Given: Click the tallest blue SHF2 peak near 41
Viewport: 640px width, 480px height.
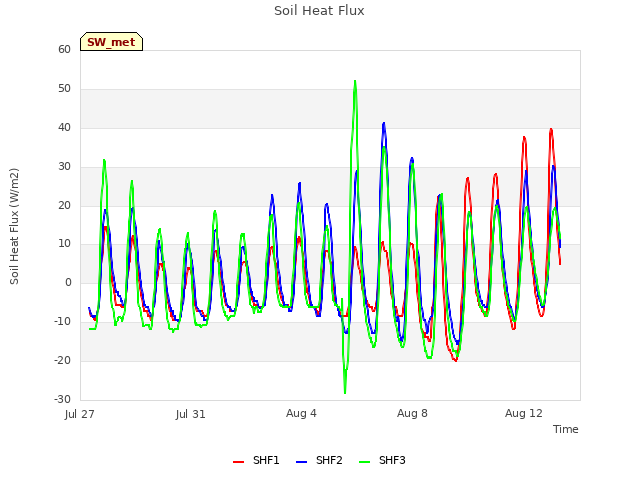Looking at the screenshot, I should (x=384, y=124).
